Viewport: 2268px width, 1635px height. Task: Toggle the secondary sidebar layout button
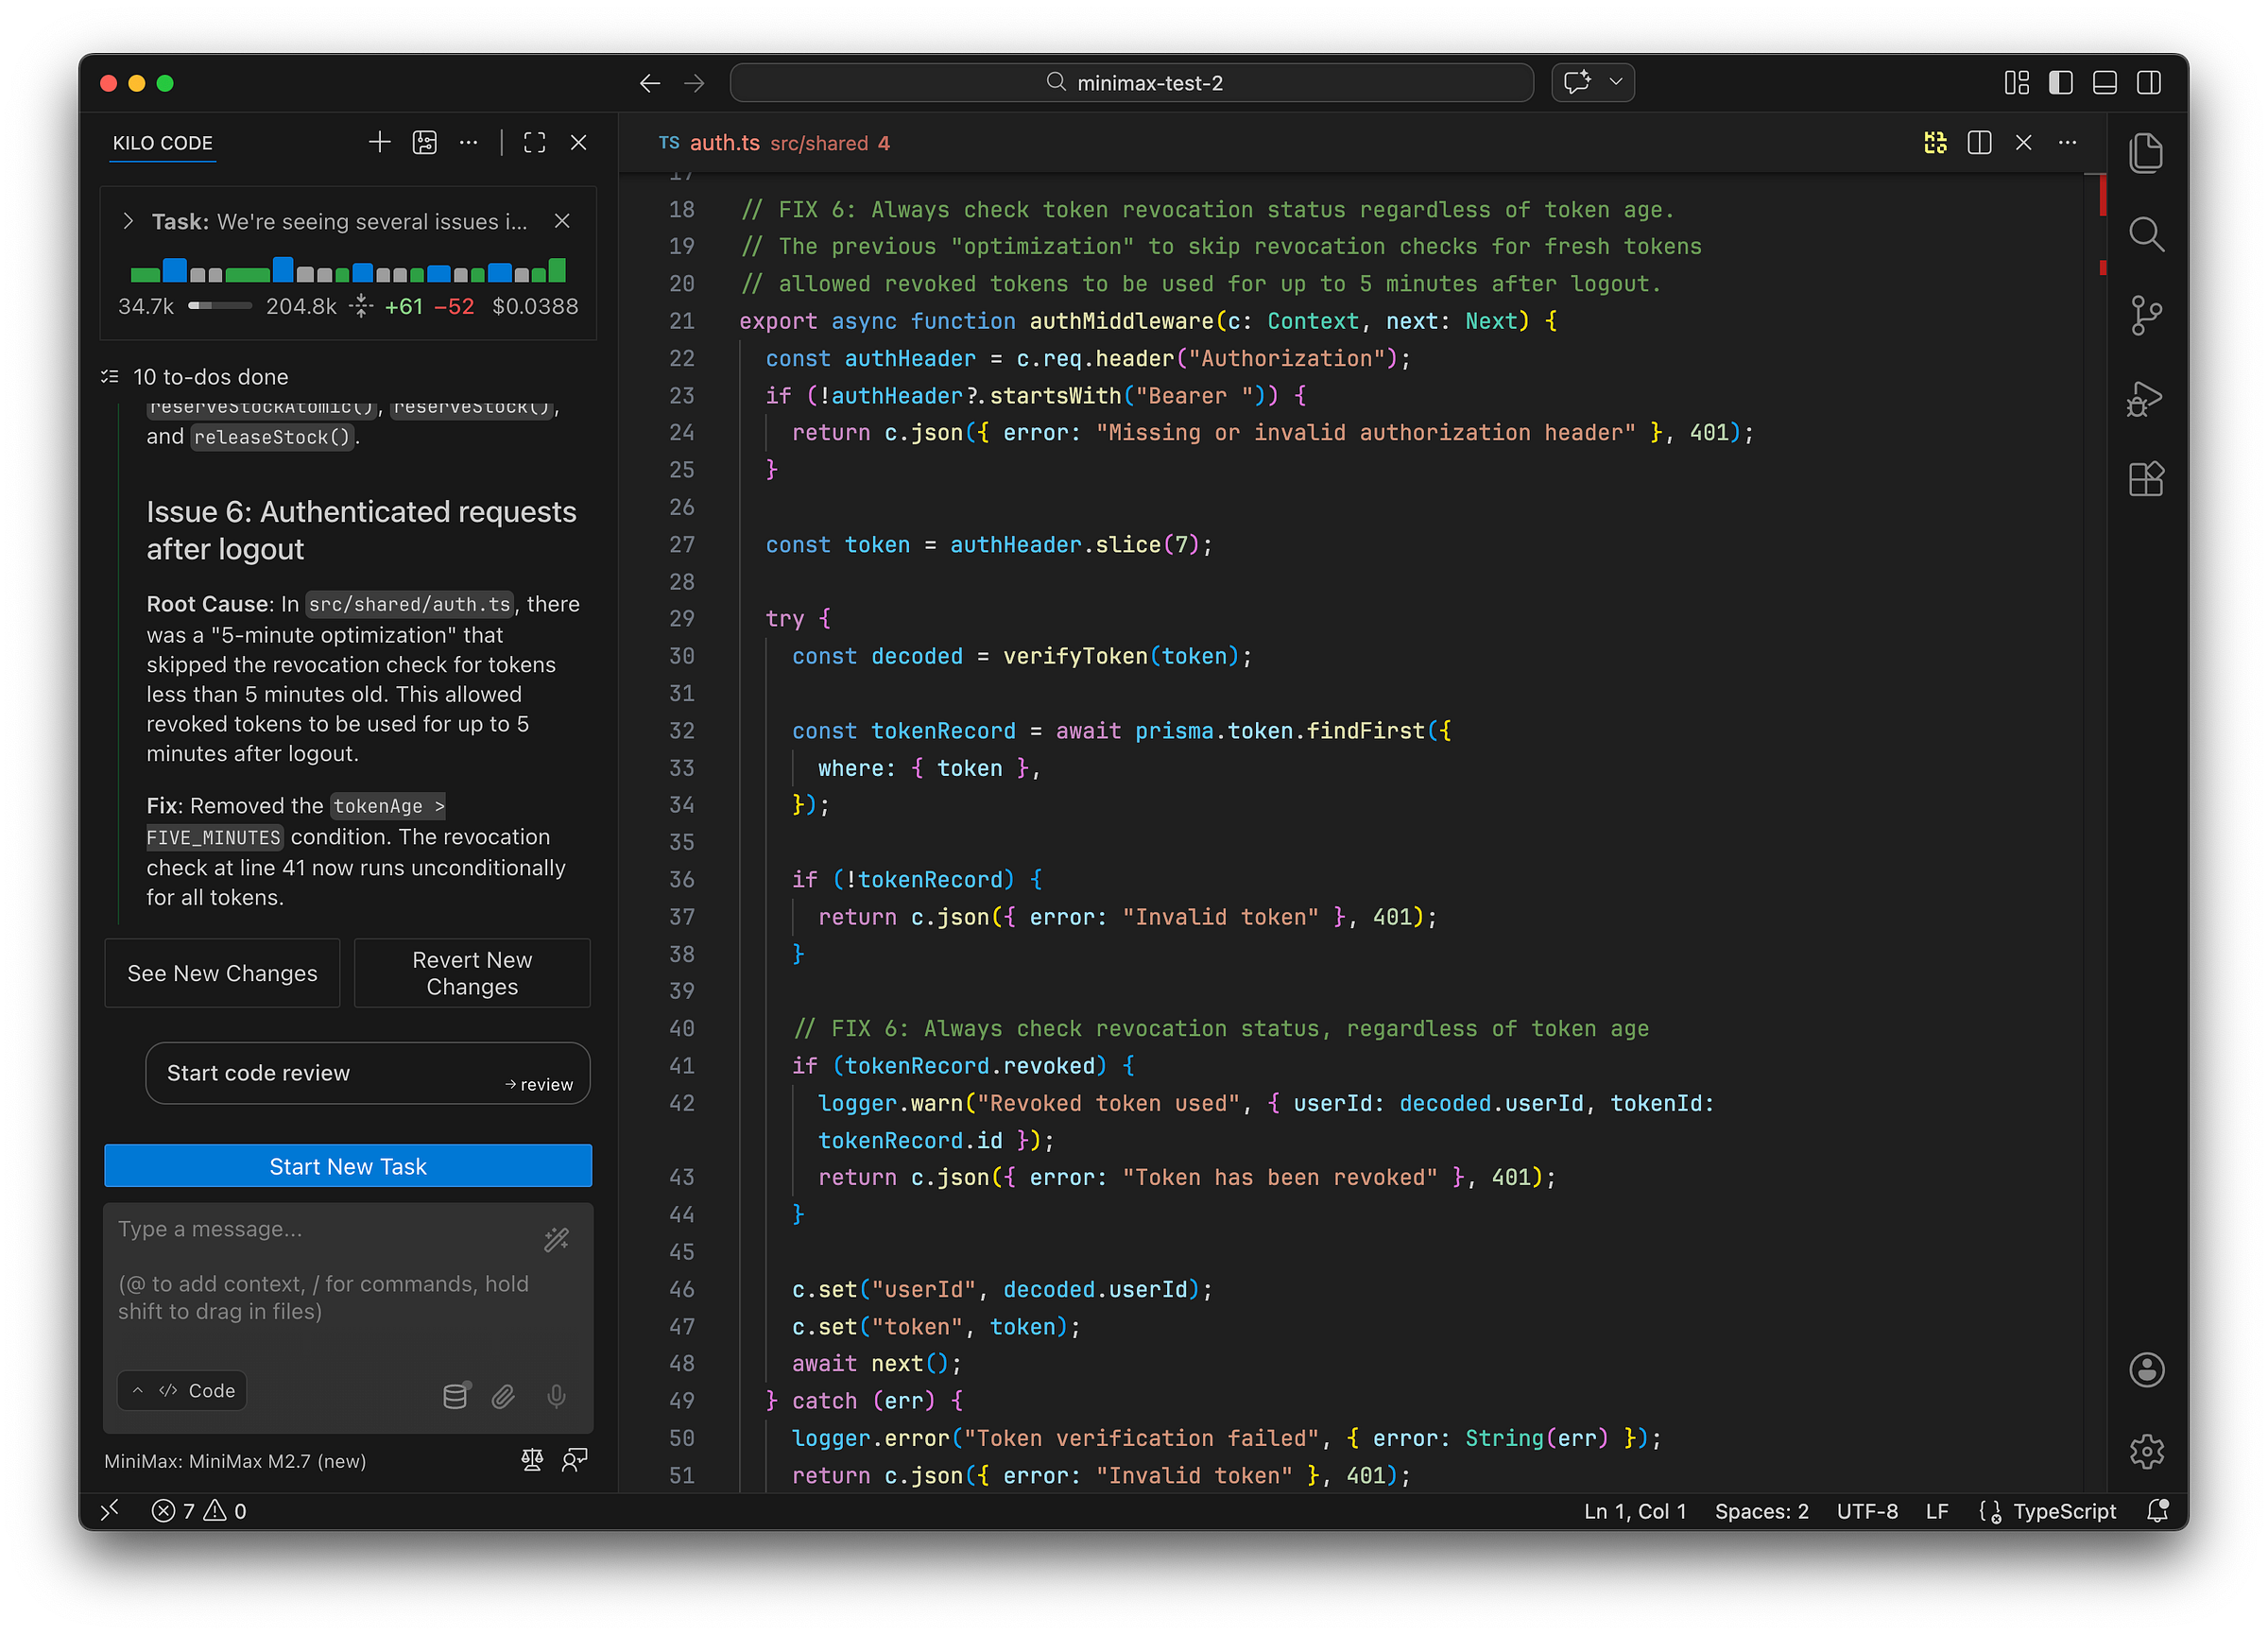(x=2148, y=83)
